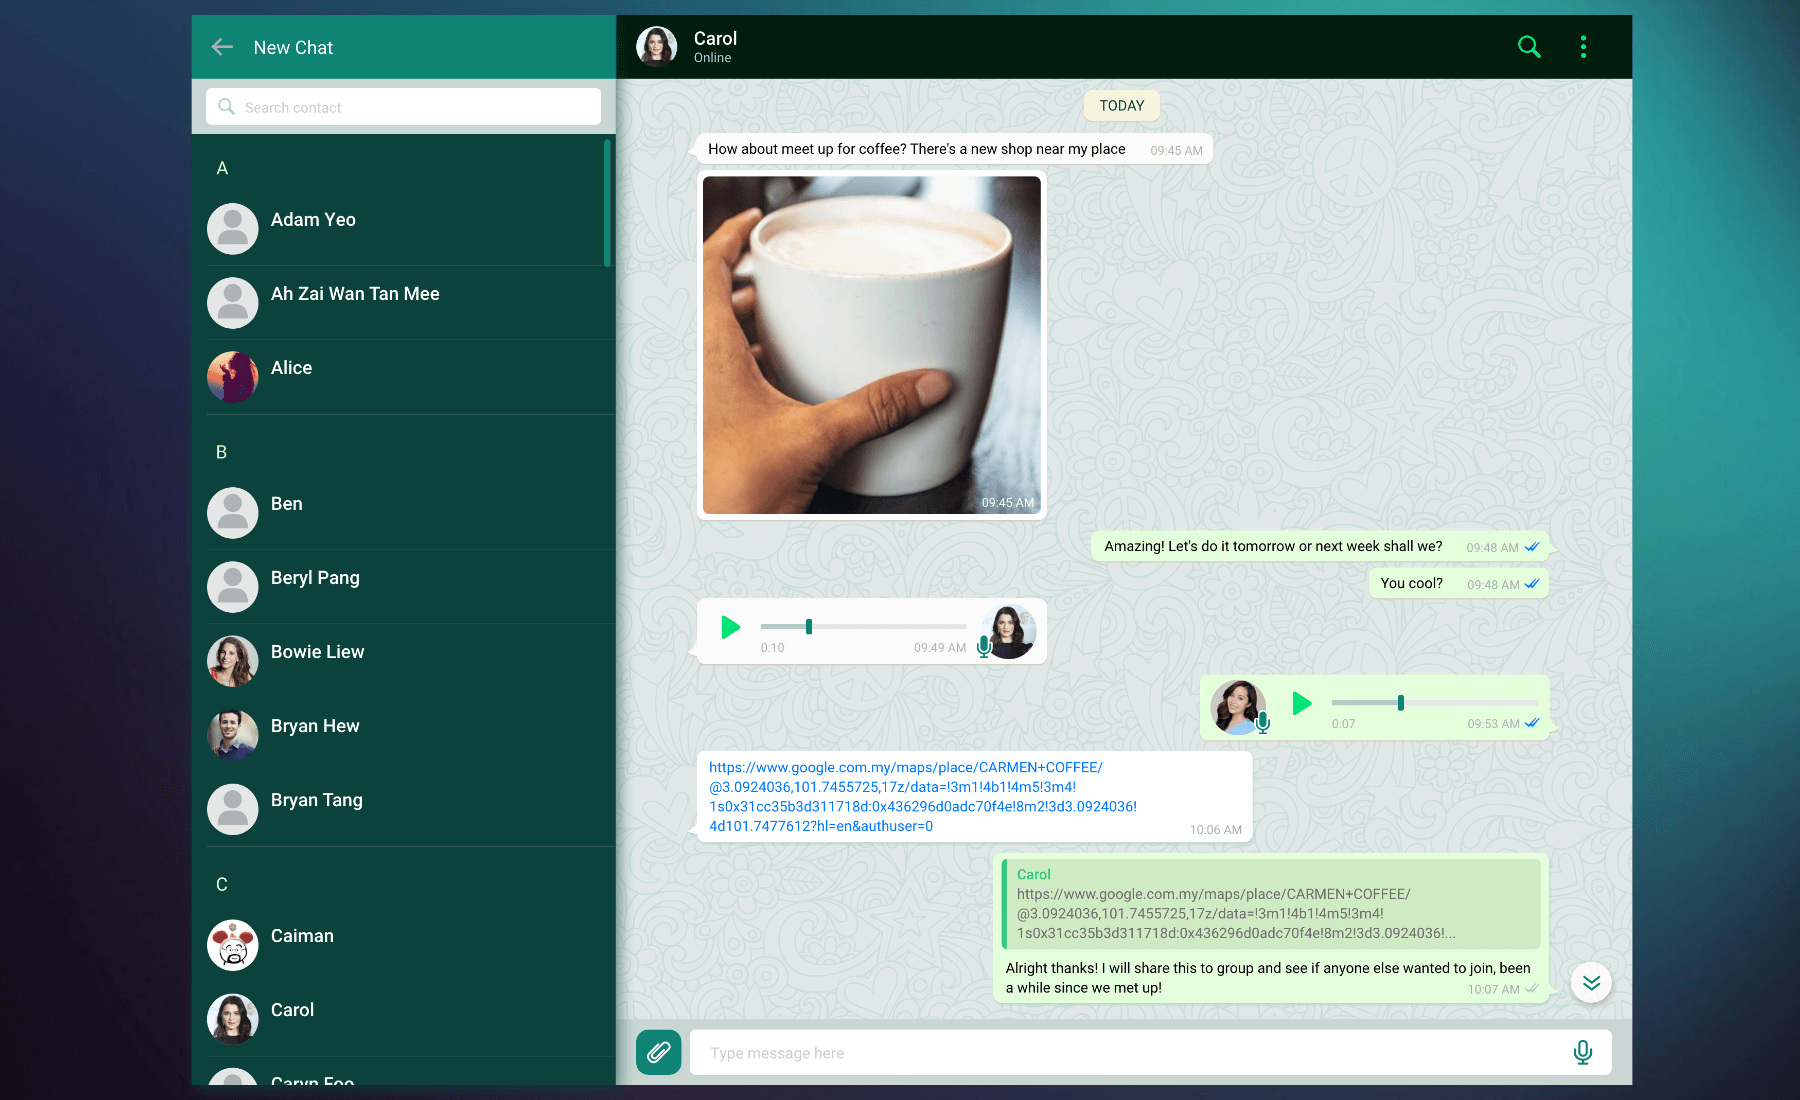Open the CARMEN+COFFEE Google Maps link
1800x1100 pixels.
tap(922, 796)
